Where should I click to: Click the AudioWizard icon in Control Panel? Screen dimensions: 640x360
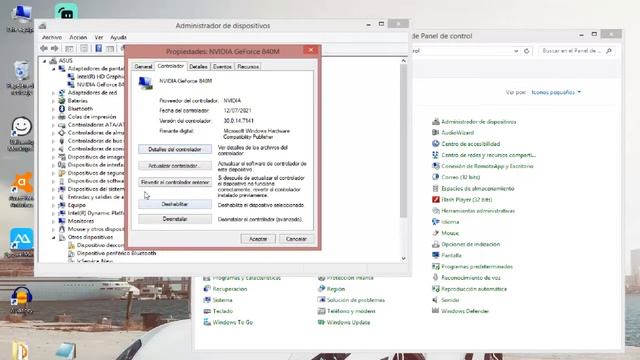pyautogui.click(x=435, y=133)
